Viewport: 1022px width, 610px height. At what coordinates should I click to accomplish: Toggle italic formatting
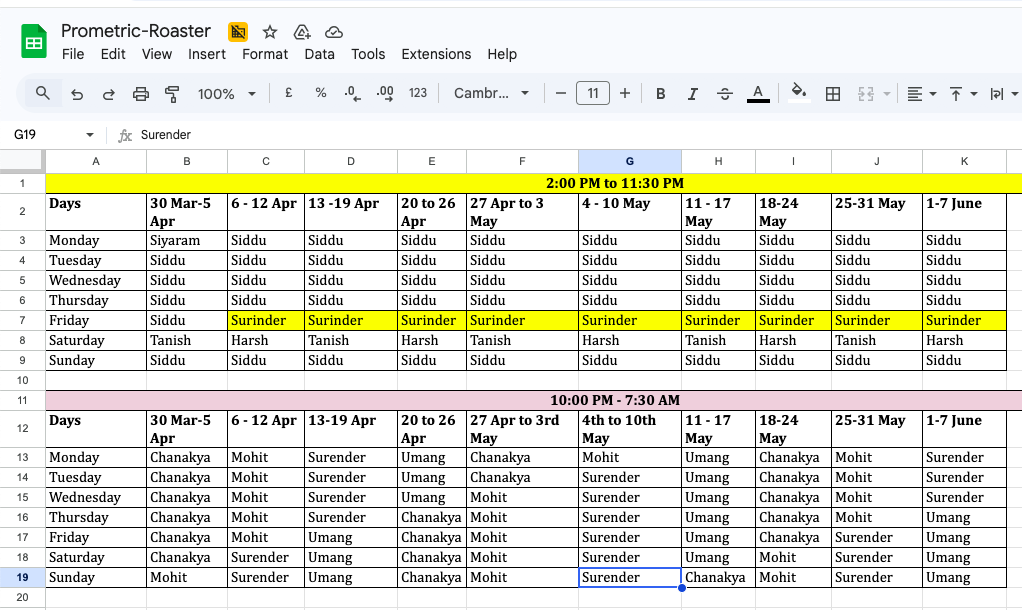[x=692, y=94]
